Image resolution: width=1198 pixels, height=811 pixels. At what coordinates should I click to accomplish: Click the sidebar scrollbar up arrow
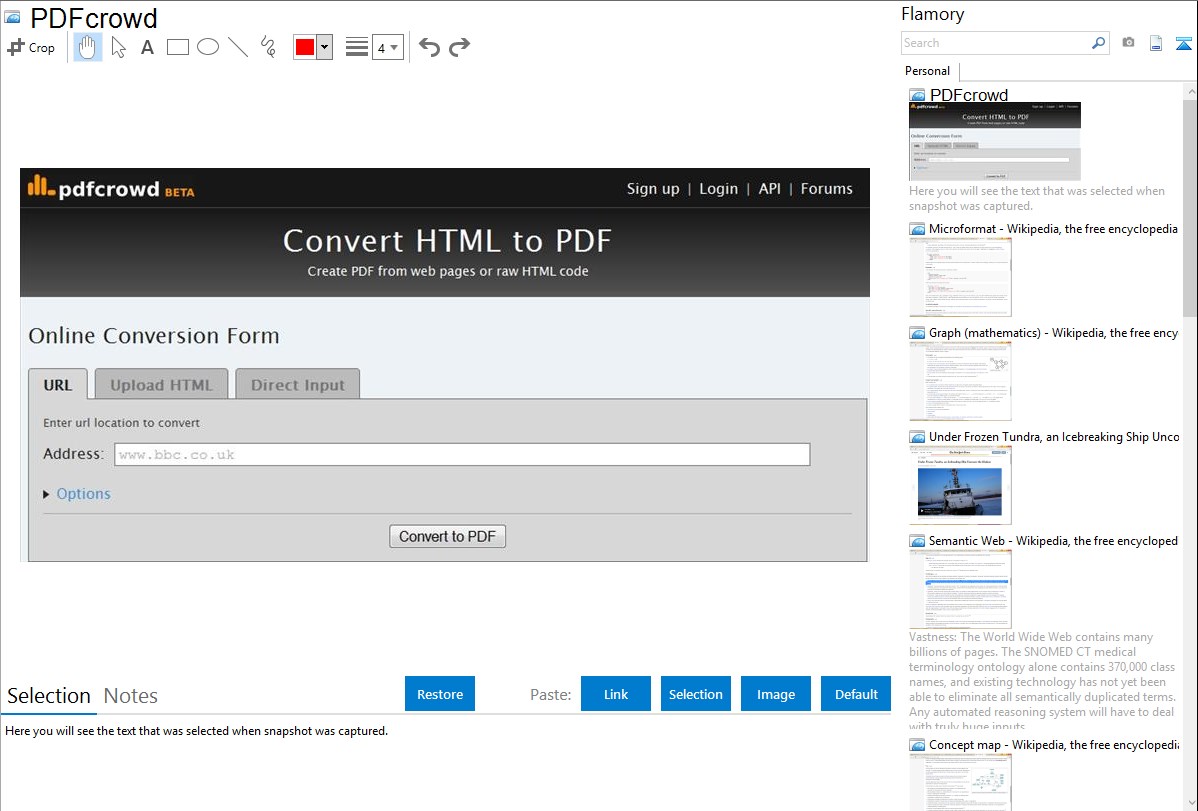click(1190, 92)
